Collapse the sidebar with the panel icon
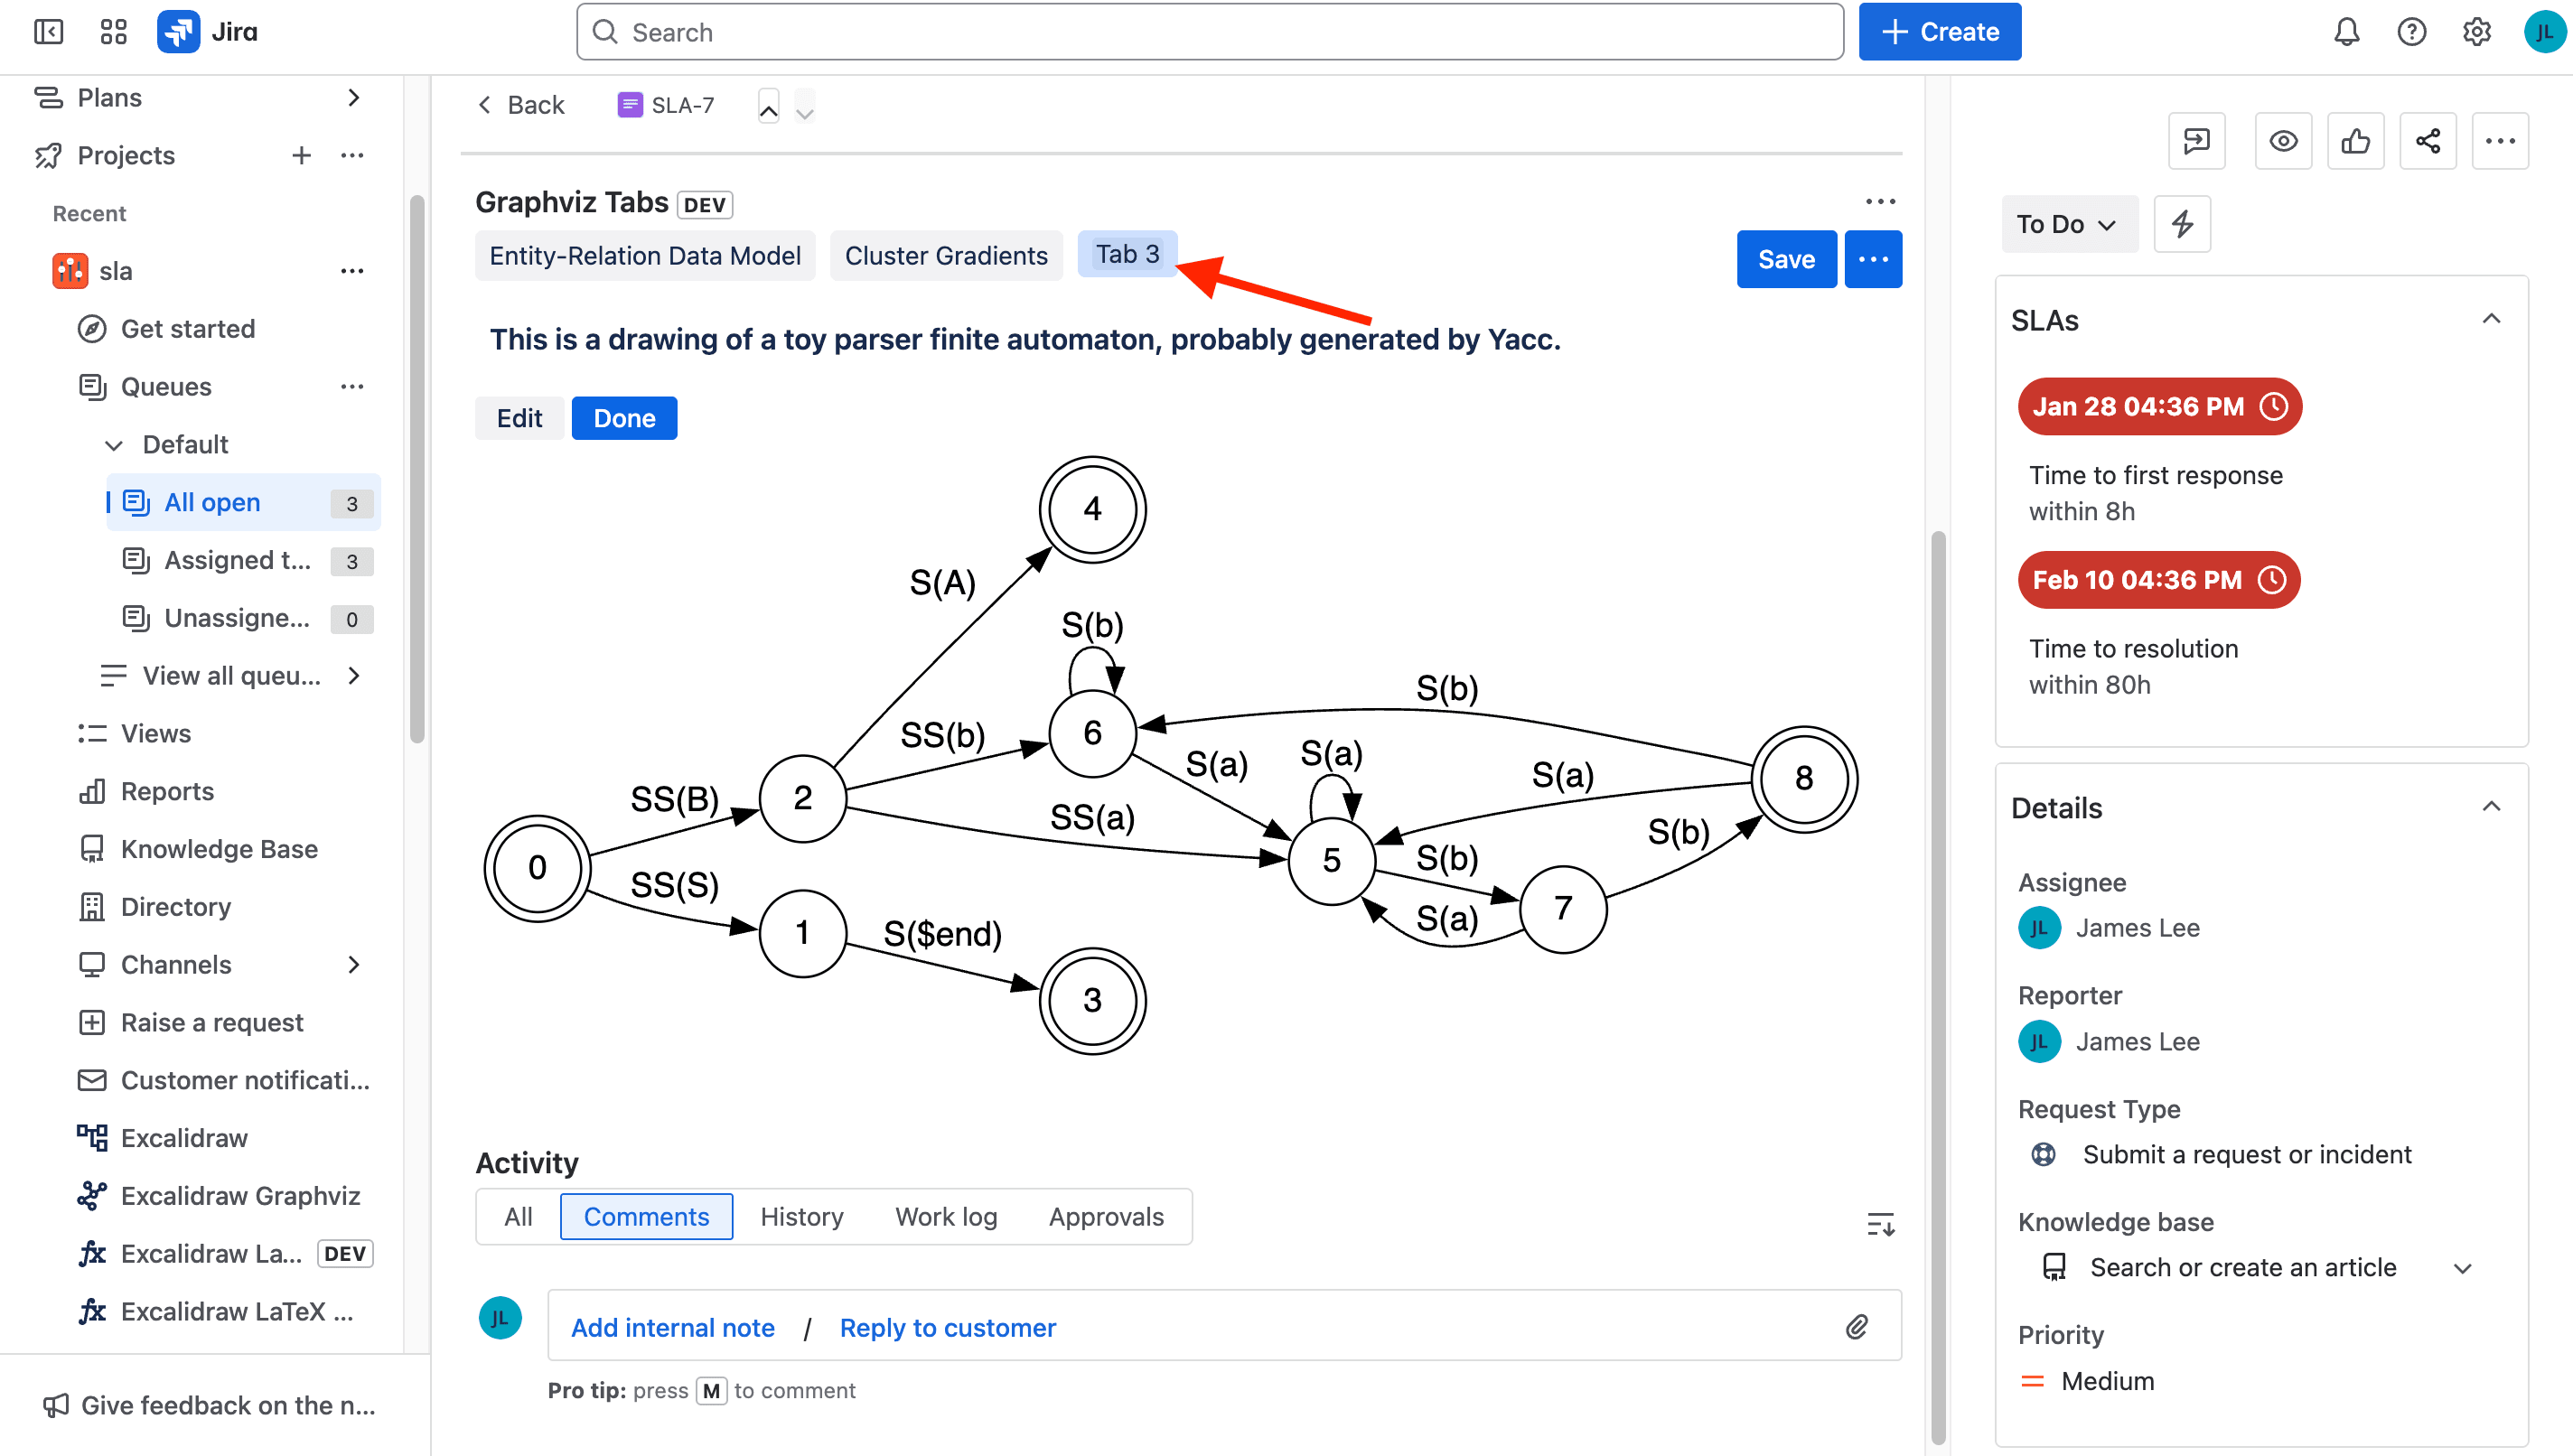The image size is (2573, 1456). (48, 32)
